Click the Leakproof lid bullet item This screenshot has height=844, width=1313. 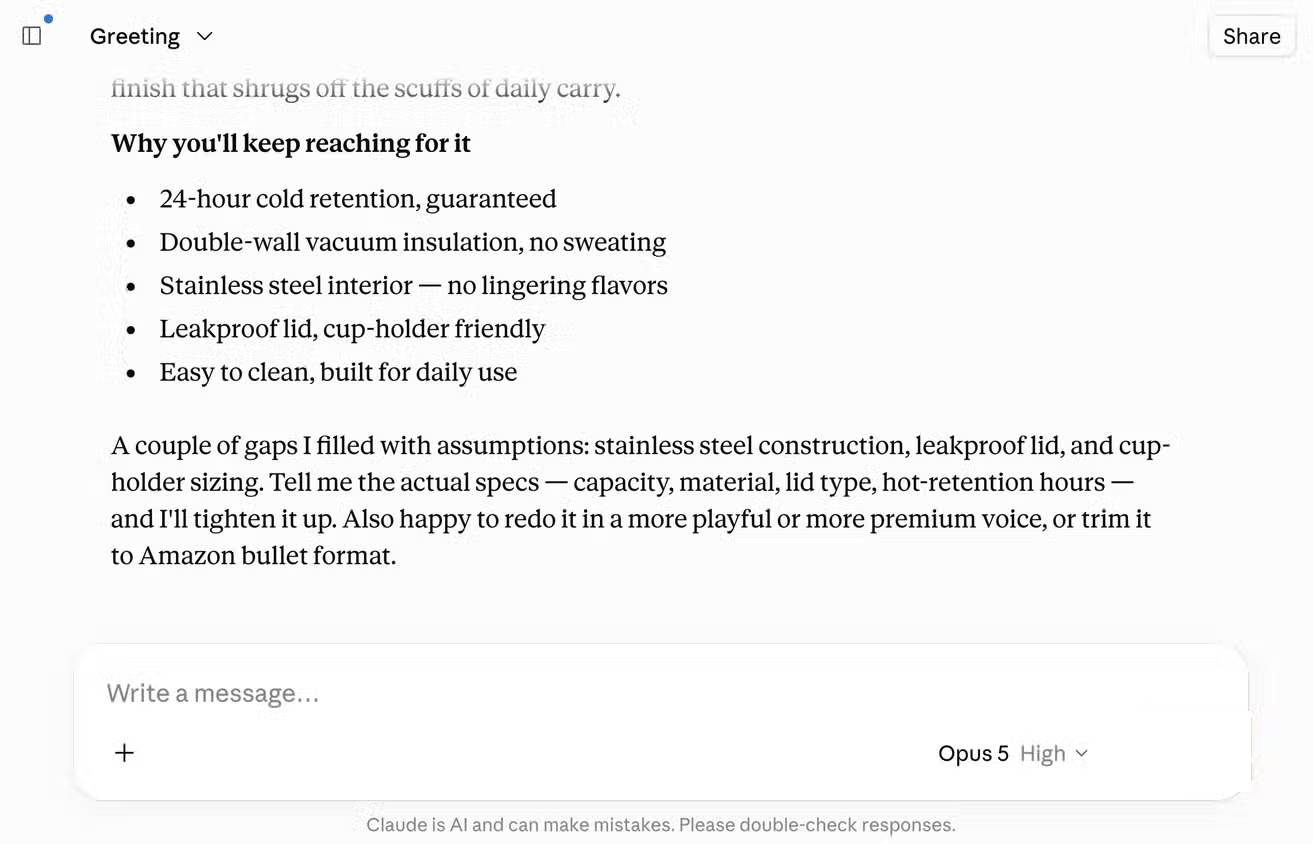[352, 329]
